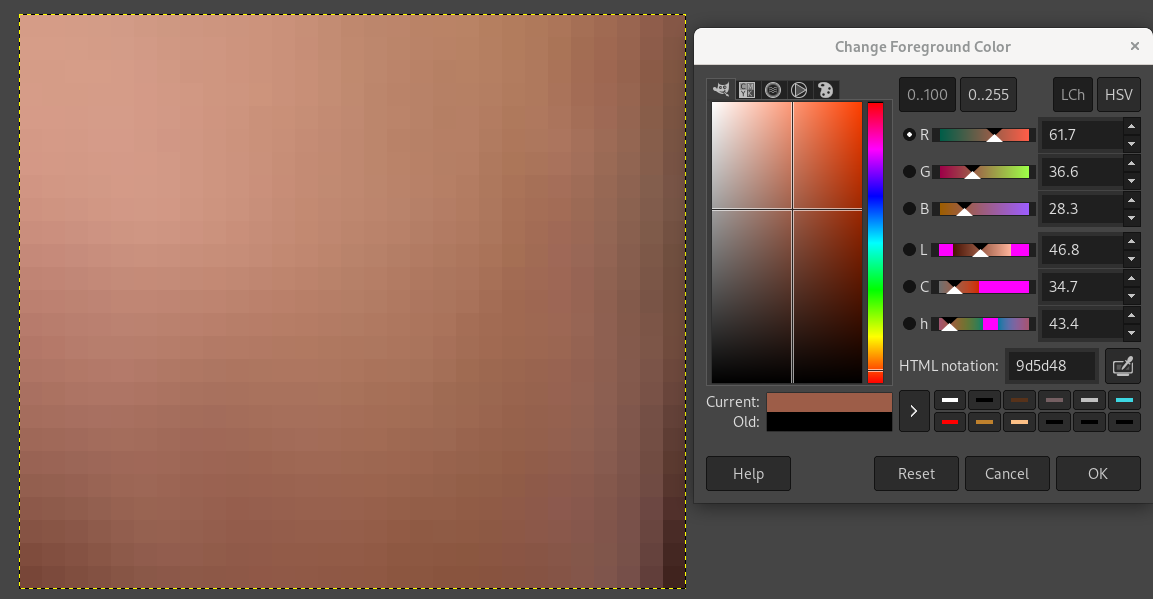Switch to the color Wheel selector tab

point(799,90)
